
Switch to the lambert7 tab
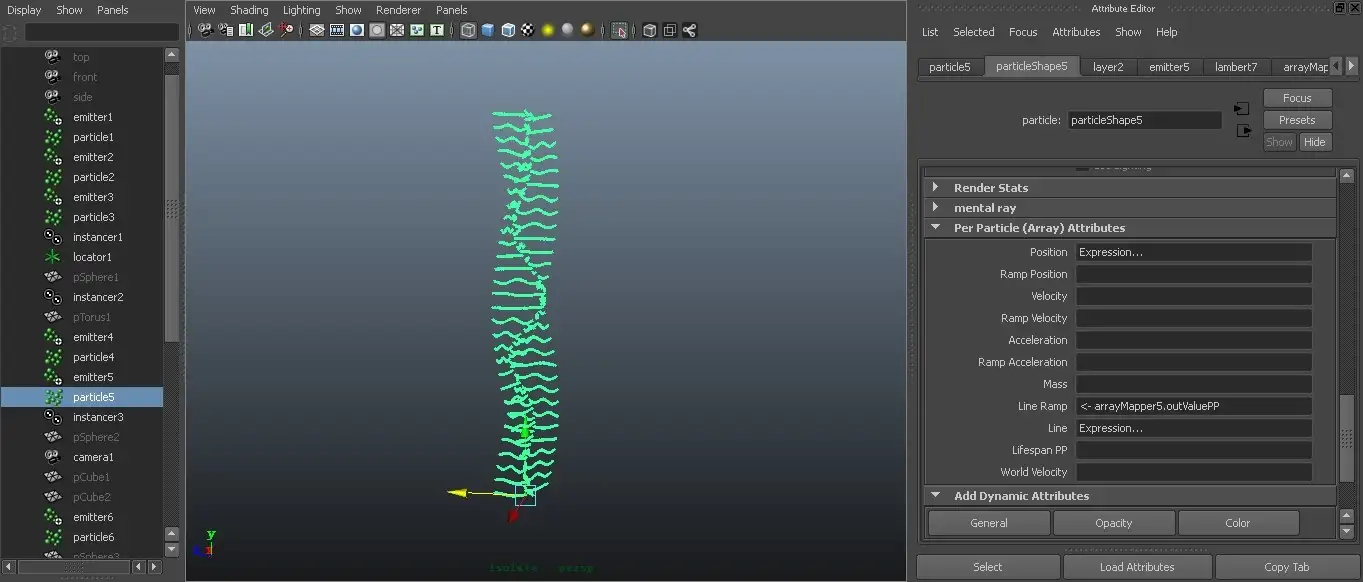pyautogui.click(x=1236, y=67)
